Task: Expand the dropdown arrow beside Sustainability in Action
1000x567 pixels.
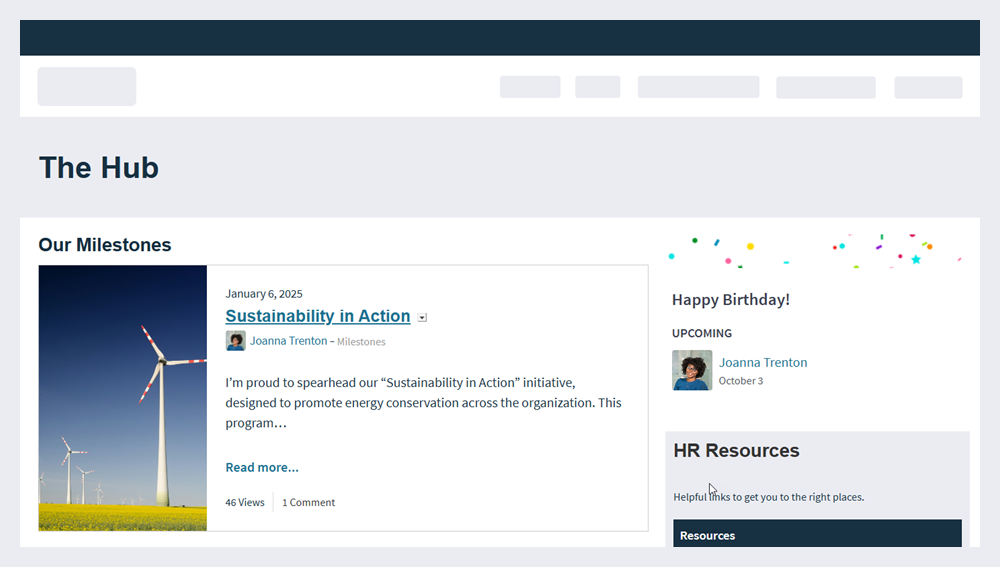Action: (x=422, y=318)
